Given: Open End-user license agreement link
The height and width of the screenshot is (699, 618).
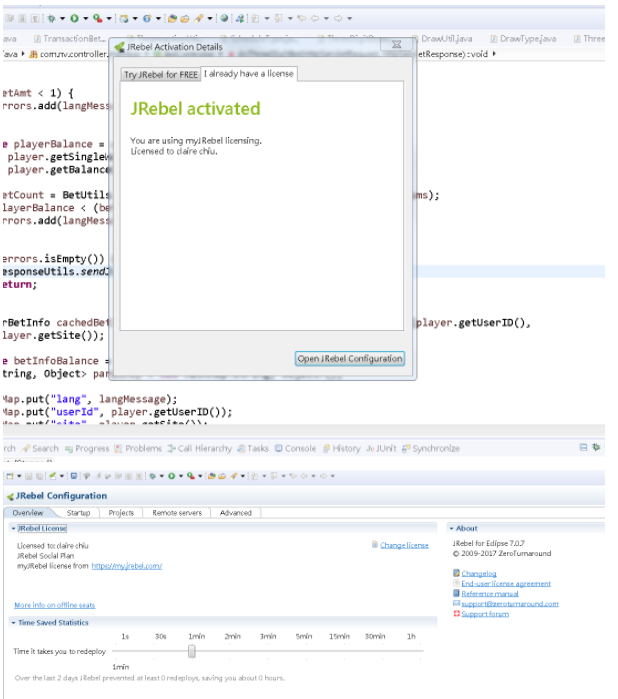Looking at the screenshot, I should click(x=506, y=584).
